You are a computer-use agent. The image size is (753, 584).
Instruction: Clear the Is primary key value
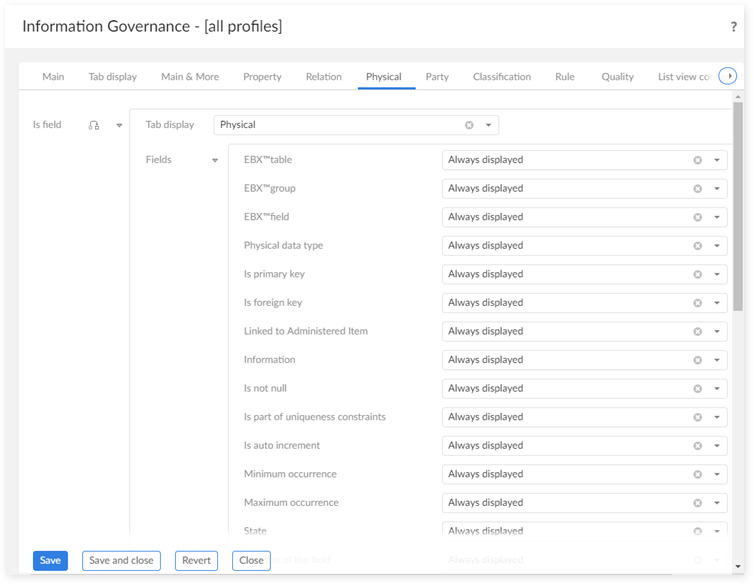[698, 274]
